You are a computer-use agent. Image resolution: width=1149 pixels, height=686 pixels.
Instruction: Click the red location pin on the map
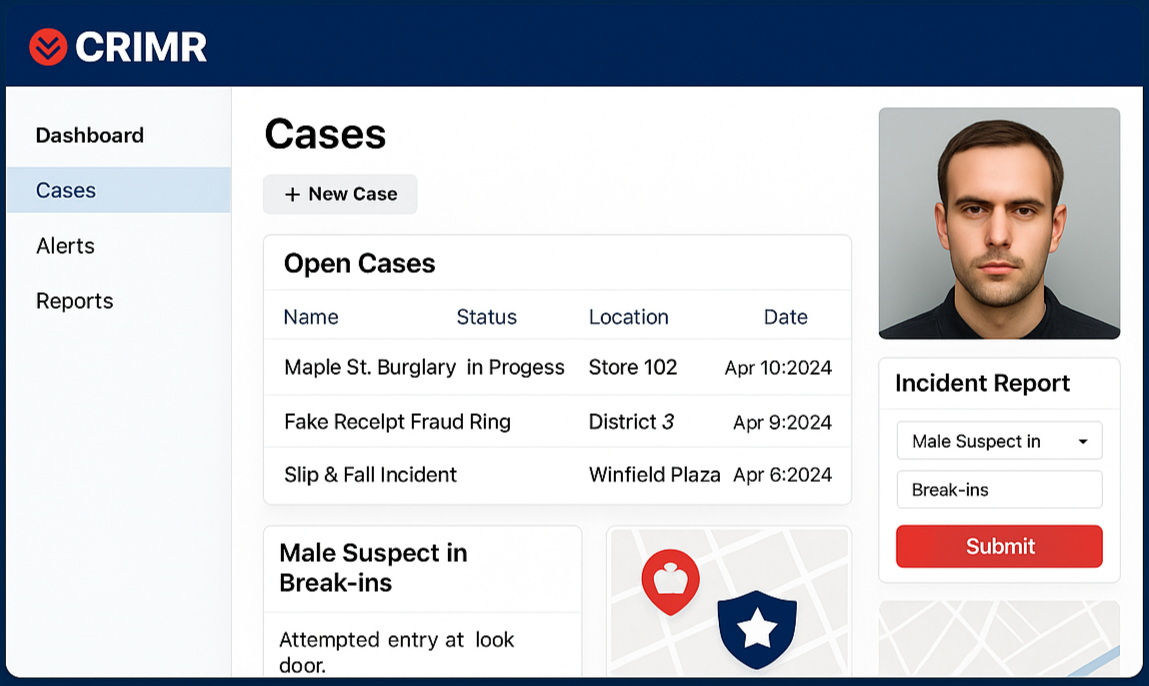670,581
